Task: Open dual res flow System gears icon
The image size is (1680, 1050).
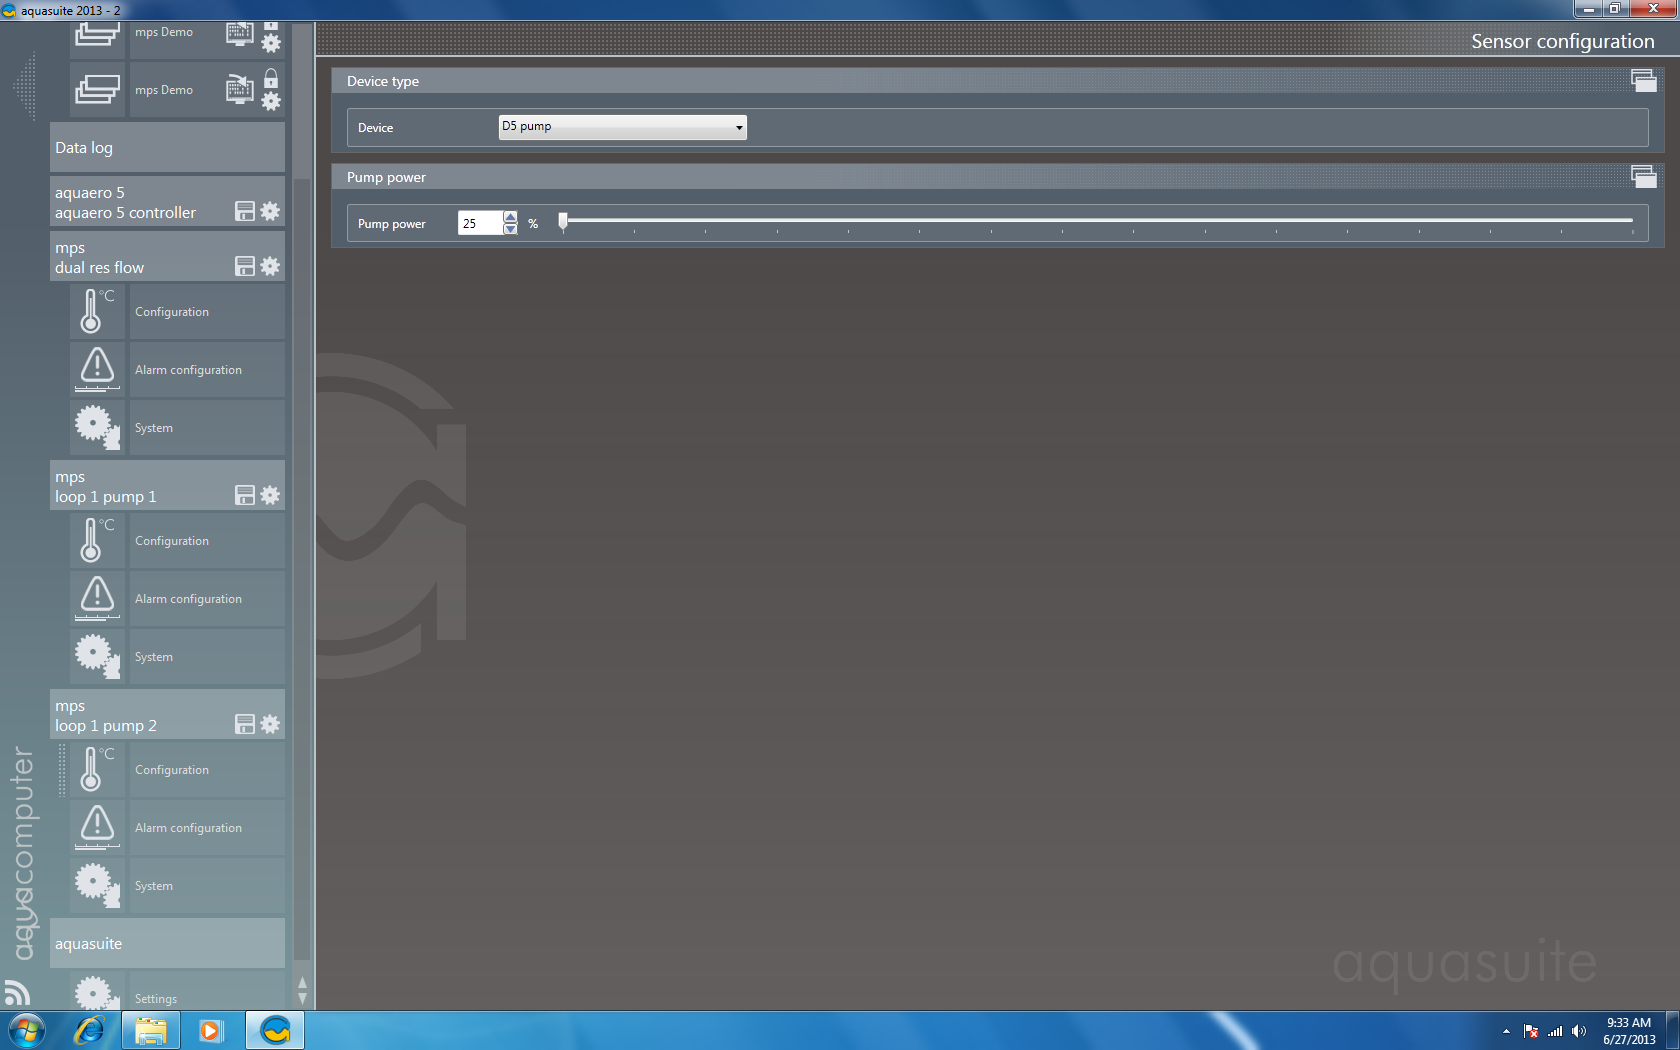Action: [x=97, y=427]
